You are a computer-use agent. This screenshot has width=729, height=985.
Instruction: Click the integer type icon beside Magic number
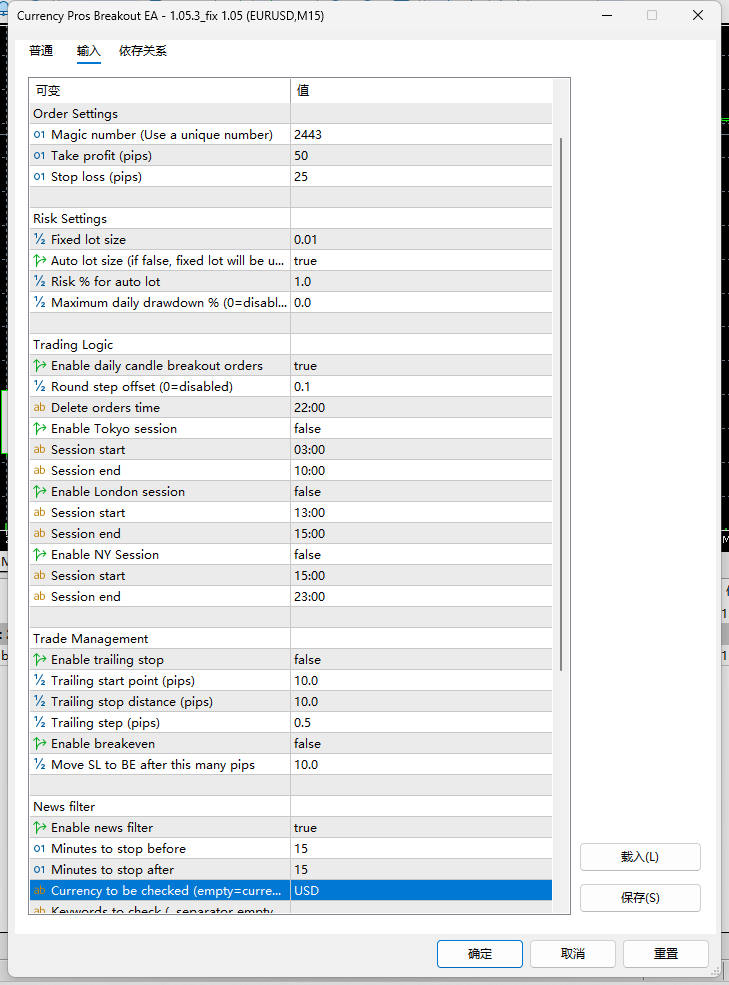pos(40,134)
